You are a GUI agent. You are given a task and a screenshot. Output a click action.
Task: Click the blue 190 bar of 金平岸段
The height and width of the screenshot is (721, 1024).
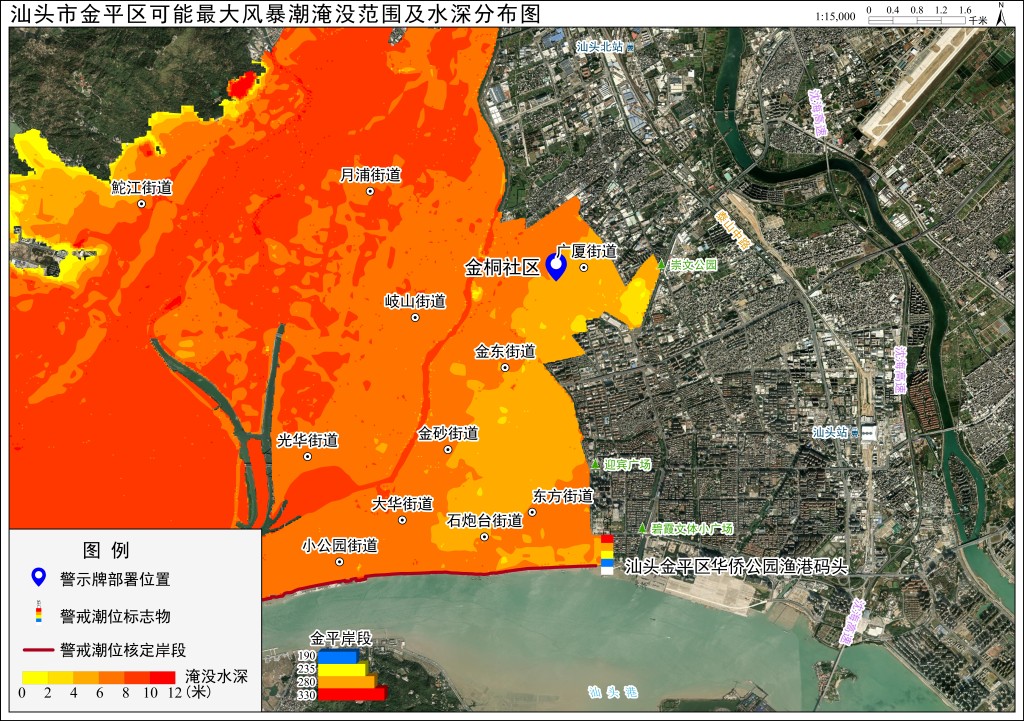[x=338, y=656]
